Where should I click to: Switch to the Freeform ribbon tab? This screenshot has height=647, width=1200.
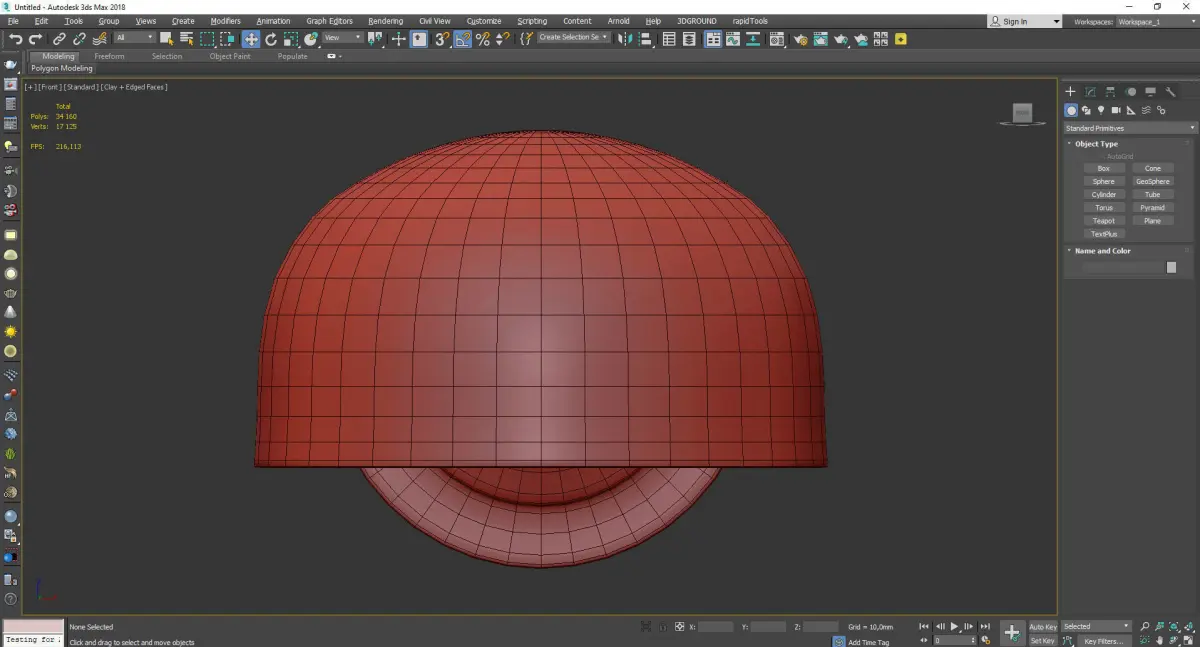pos(109,56)
